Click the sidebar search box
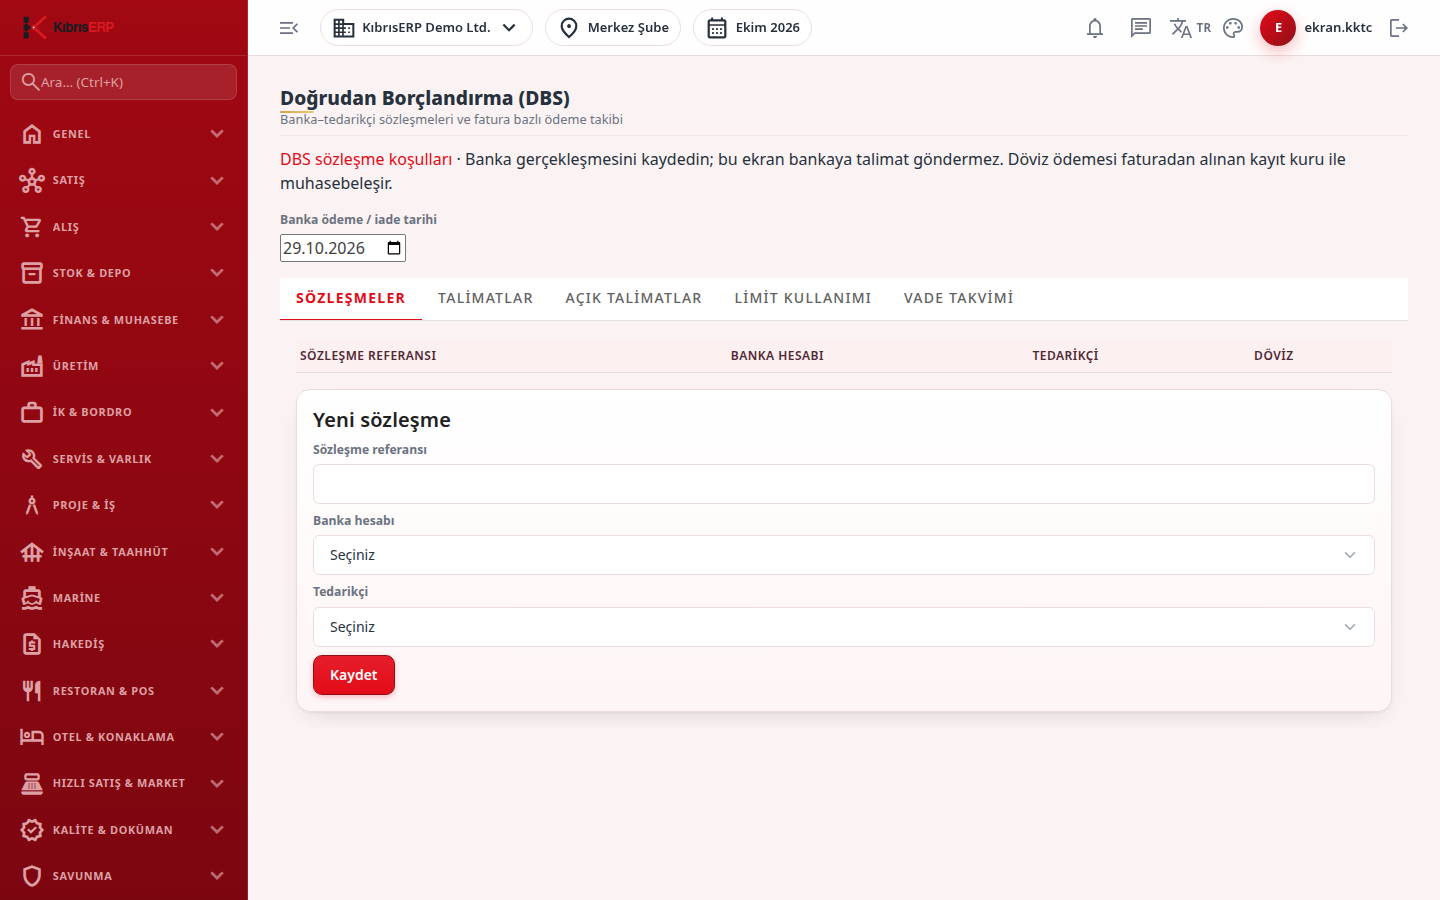This screenshot has width=1440, height=900. (x=124, y=82)
